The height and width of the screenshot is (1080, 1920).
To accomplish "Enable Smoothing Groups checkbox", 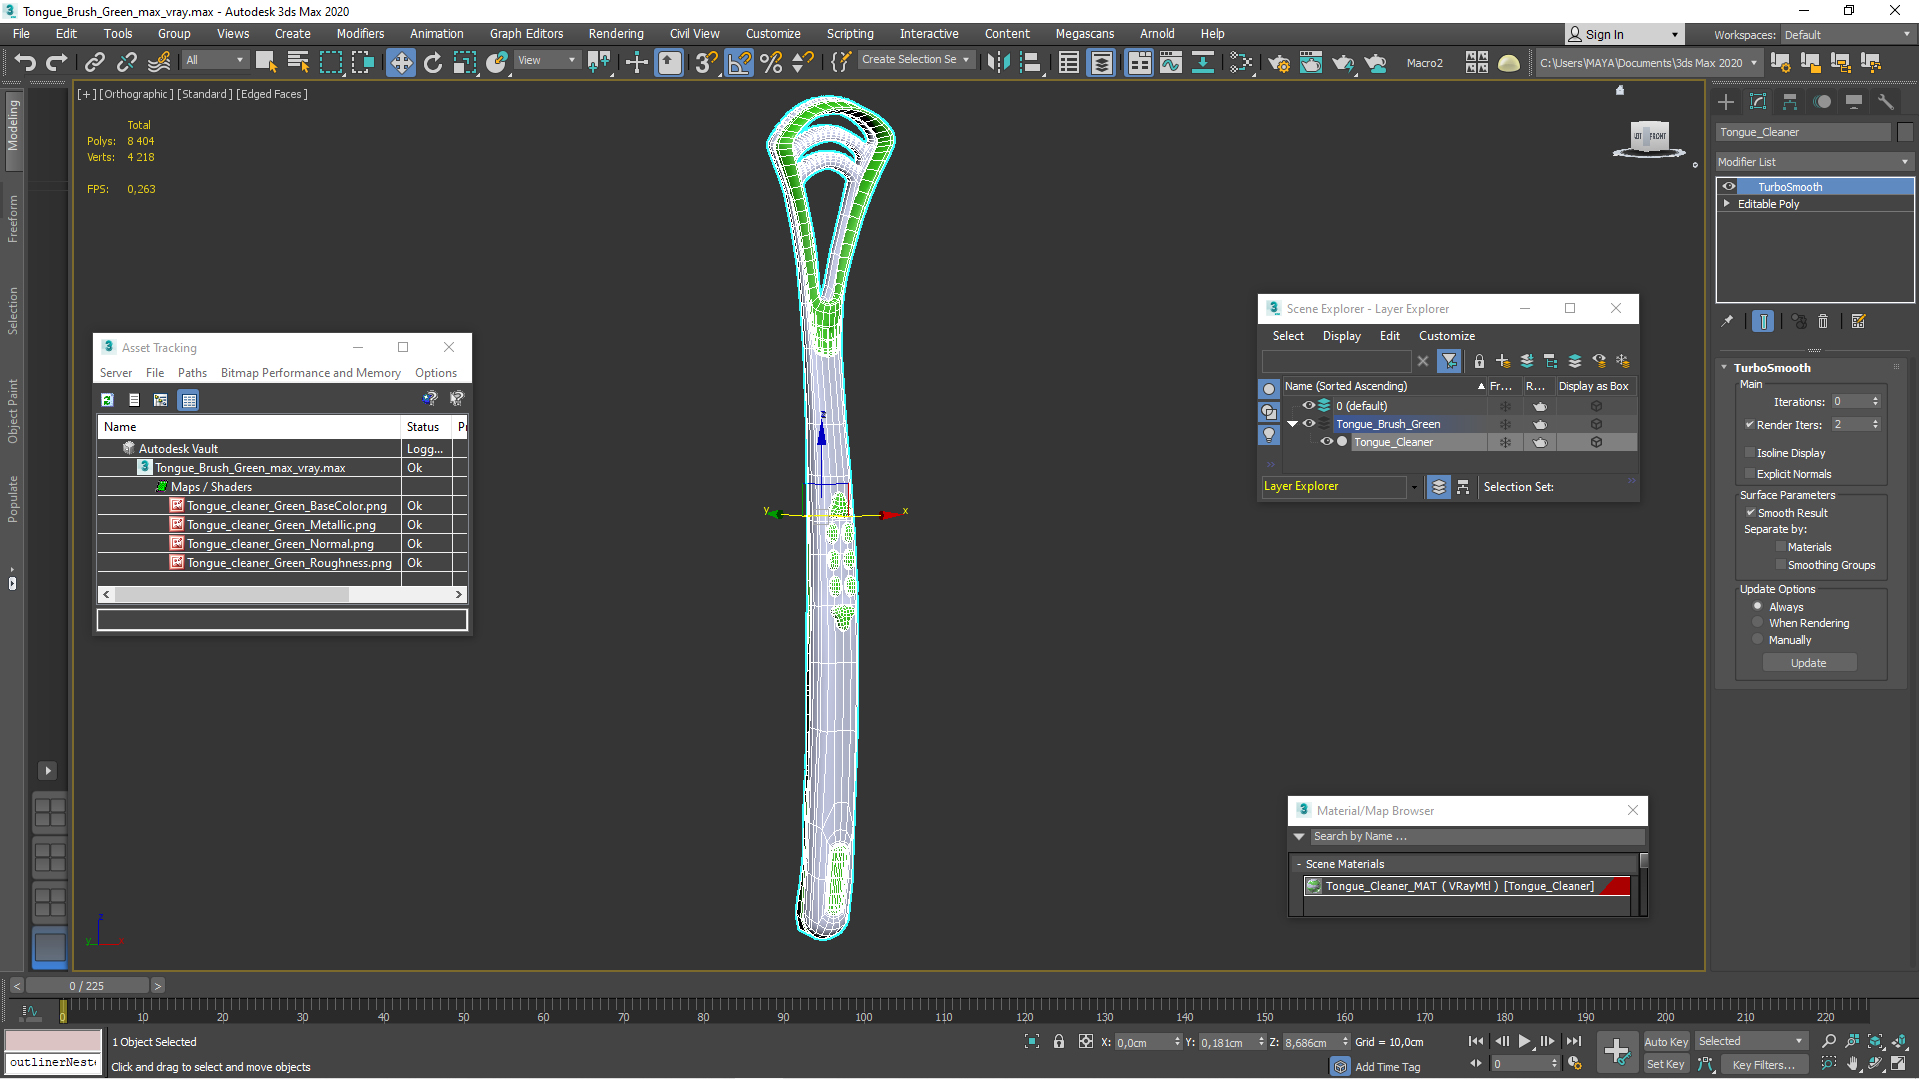I will (x=1781, y=564).
